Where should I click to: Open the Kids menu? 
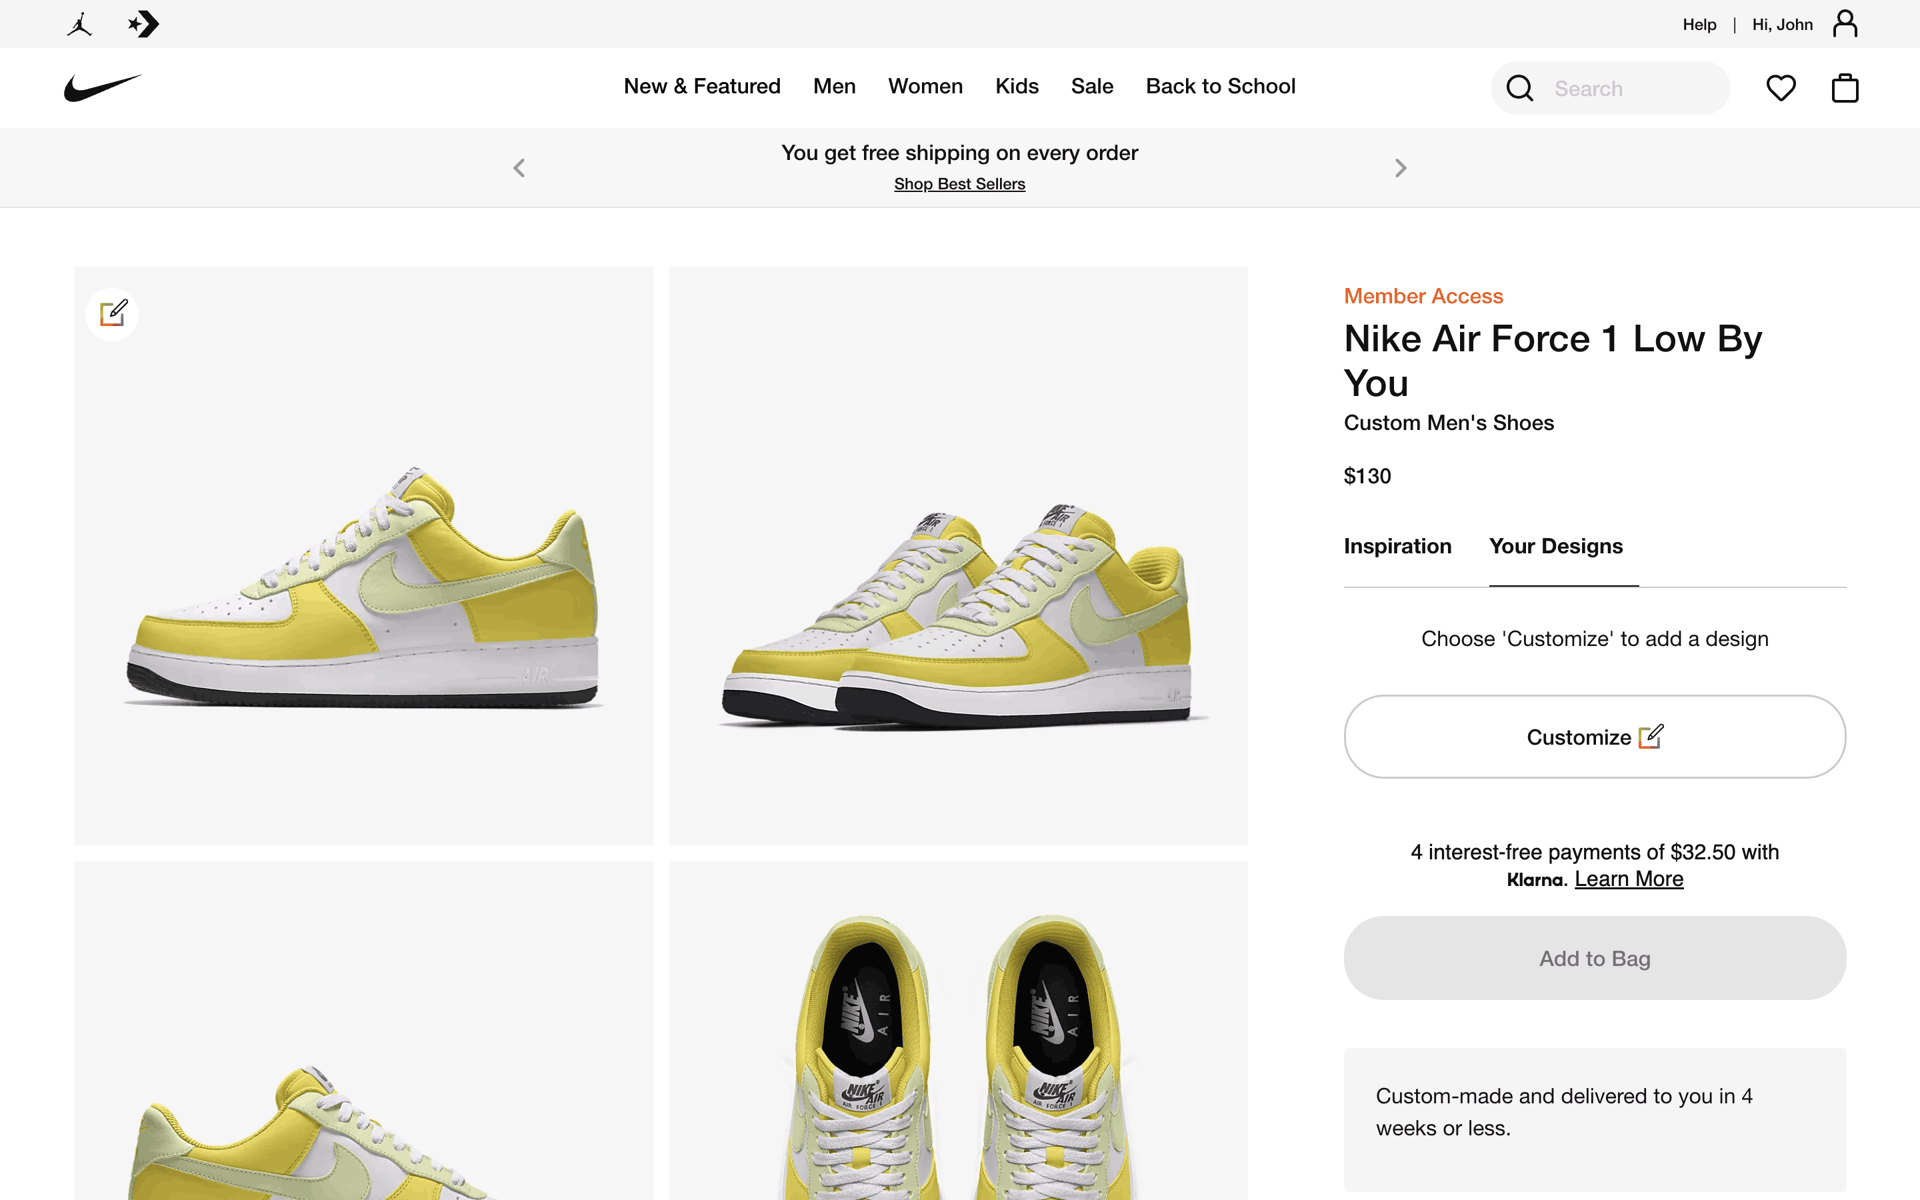click(1017, 86)
